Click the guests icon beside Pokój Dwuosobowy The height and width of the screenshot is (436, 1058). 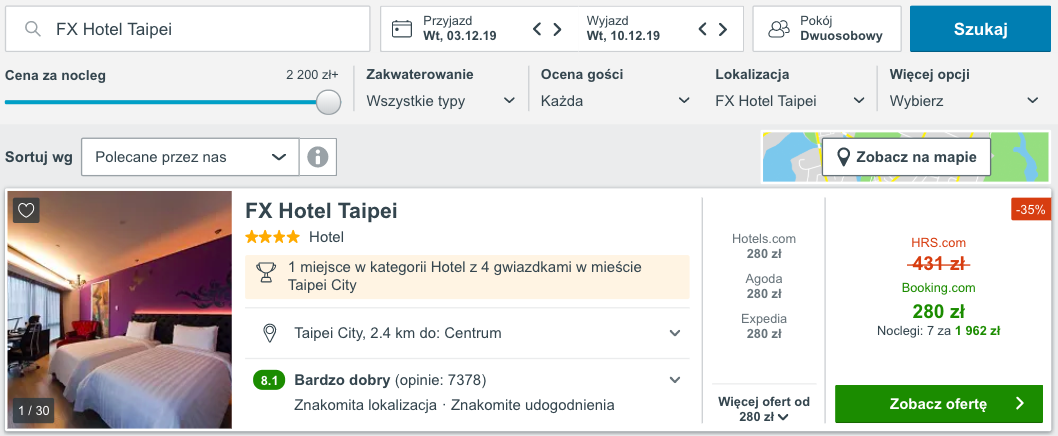coord(779,29)
